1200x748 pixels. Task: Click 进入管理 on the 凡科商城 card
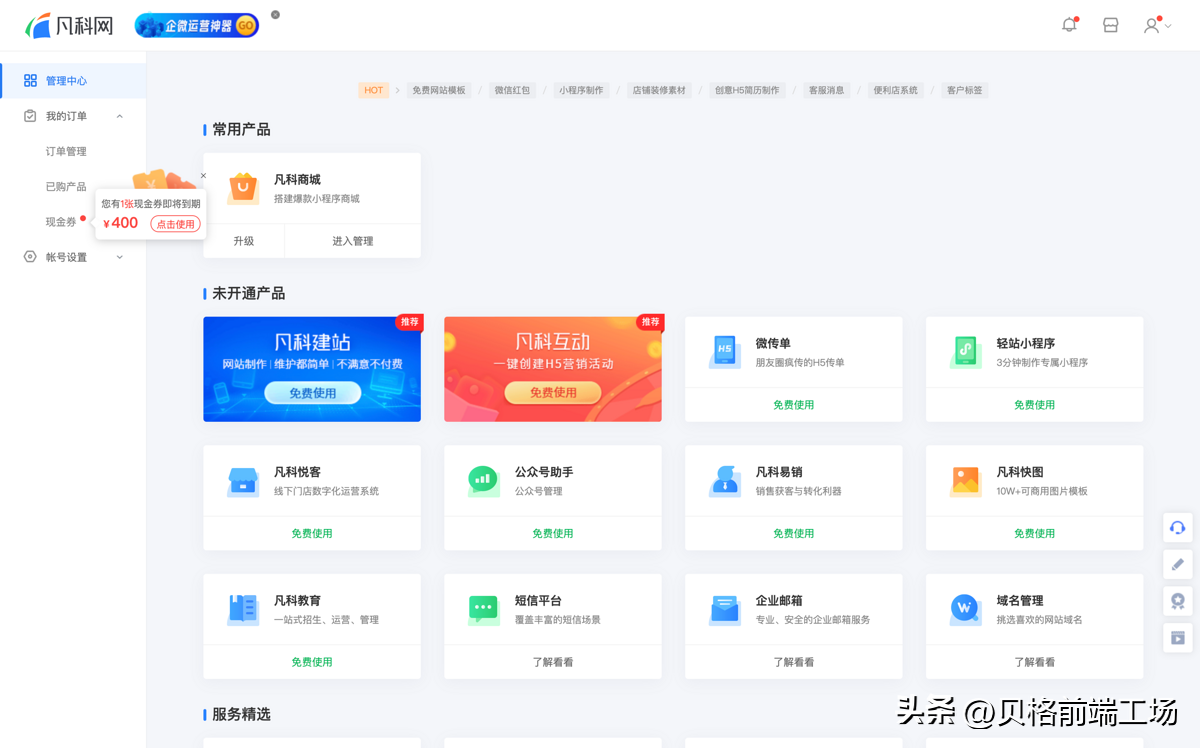pyautogui.click(x=353, y=241)
